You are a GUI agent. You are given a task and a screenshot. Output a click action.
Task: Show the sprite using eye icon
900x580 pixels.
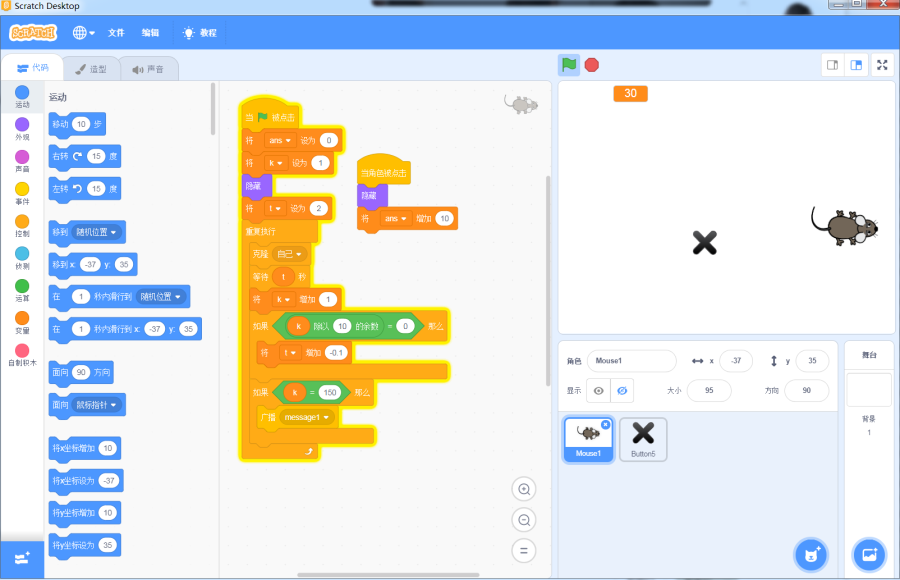pos(598,391)
